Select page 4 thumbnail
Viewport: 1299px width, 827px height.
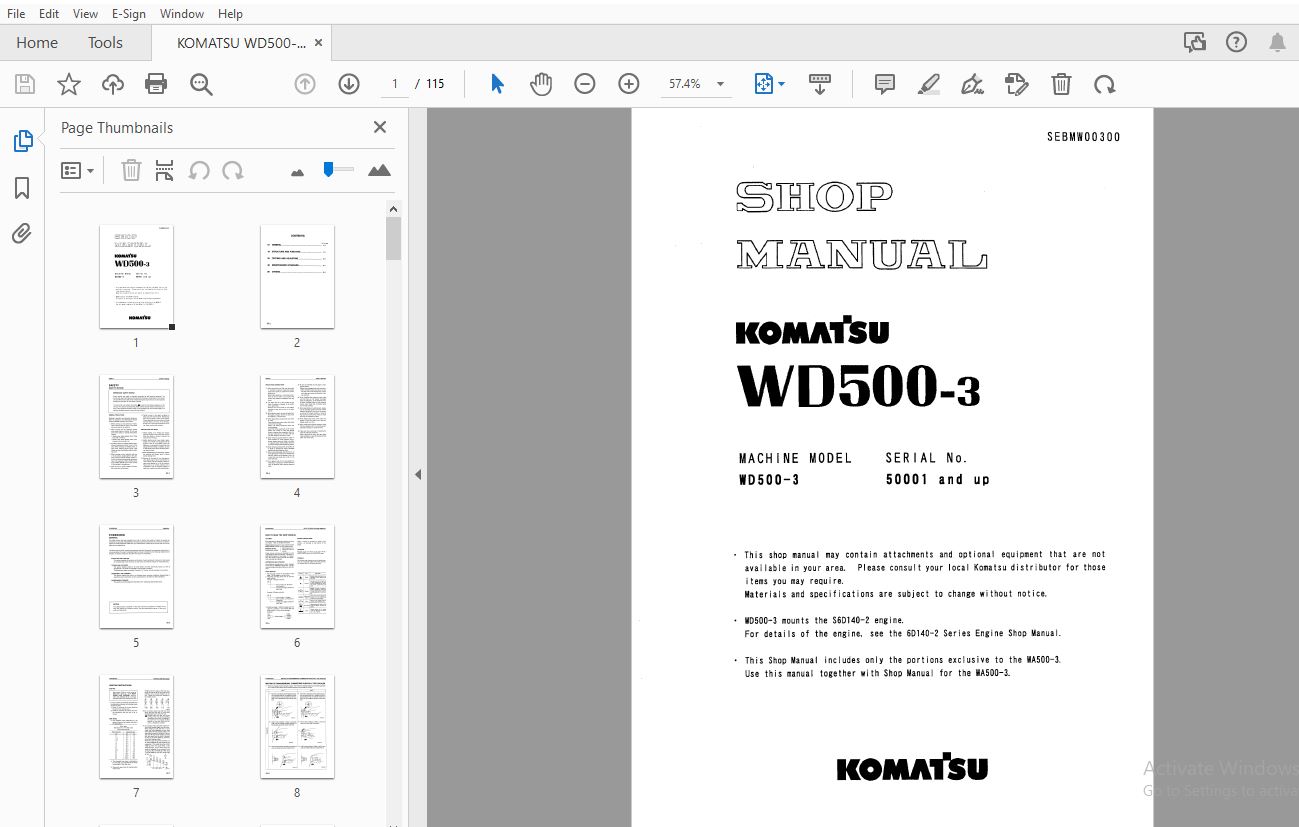[x=297, y=427]
